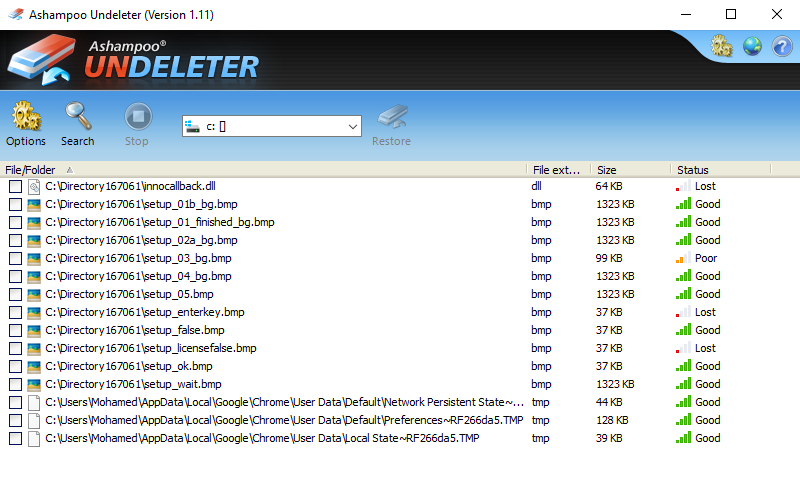The image size is (800, 480).
Task: Select checkbox for Local State~RF266da5.TMP
Action: pyautogui.click(x=15, y=439)
